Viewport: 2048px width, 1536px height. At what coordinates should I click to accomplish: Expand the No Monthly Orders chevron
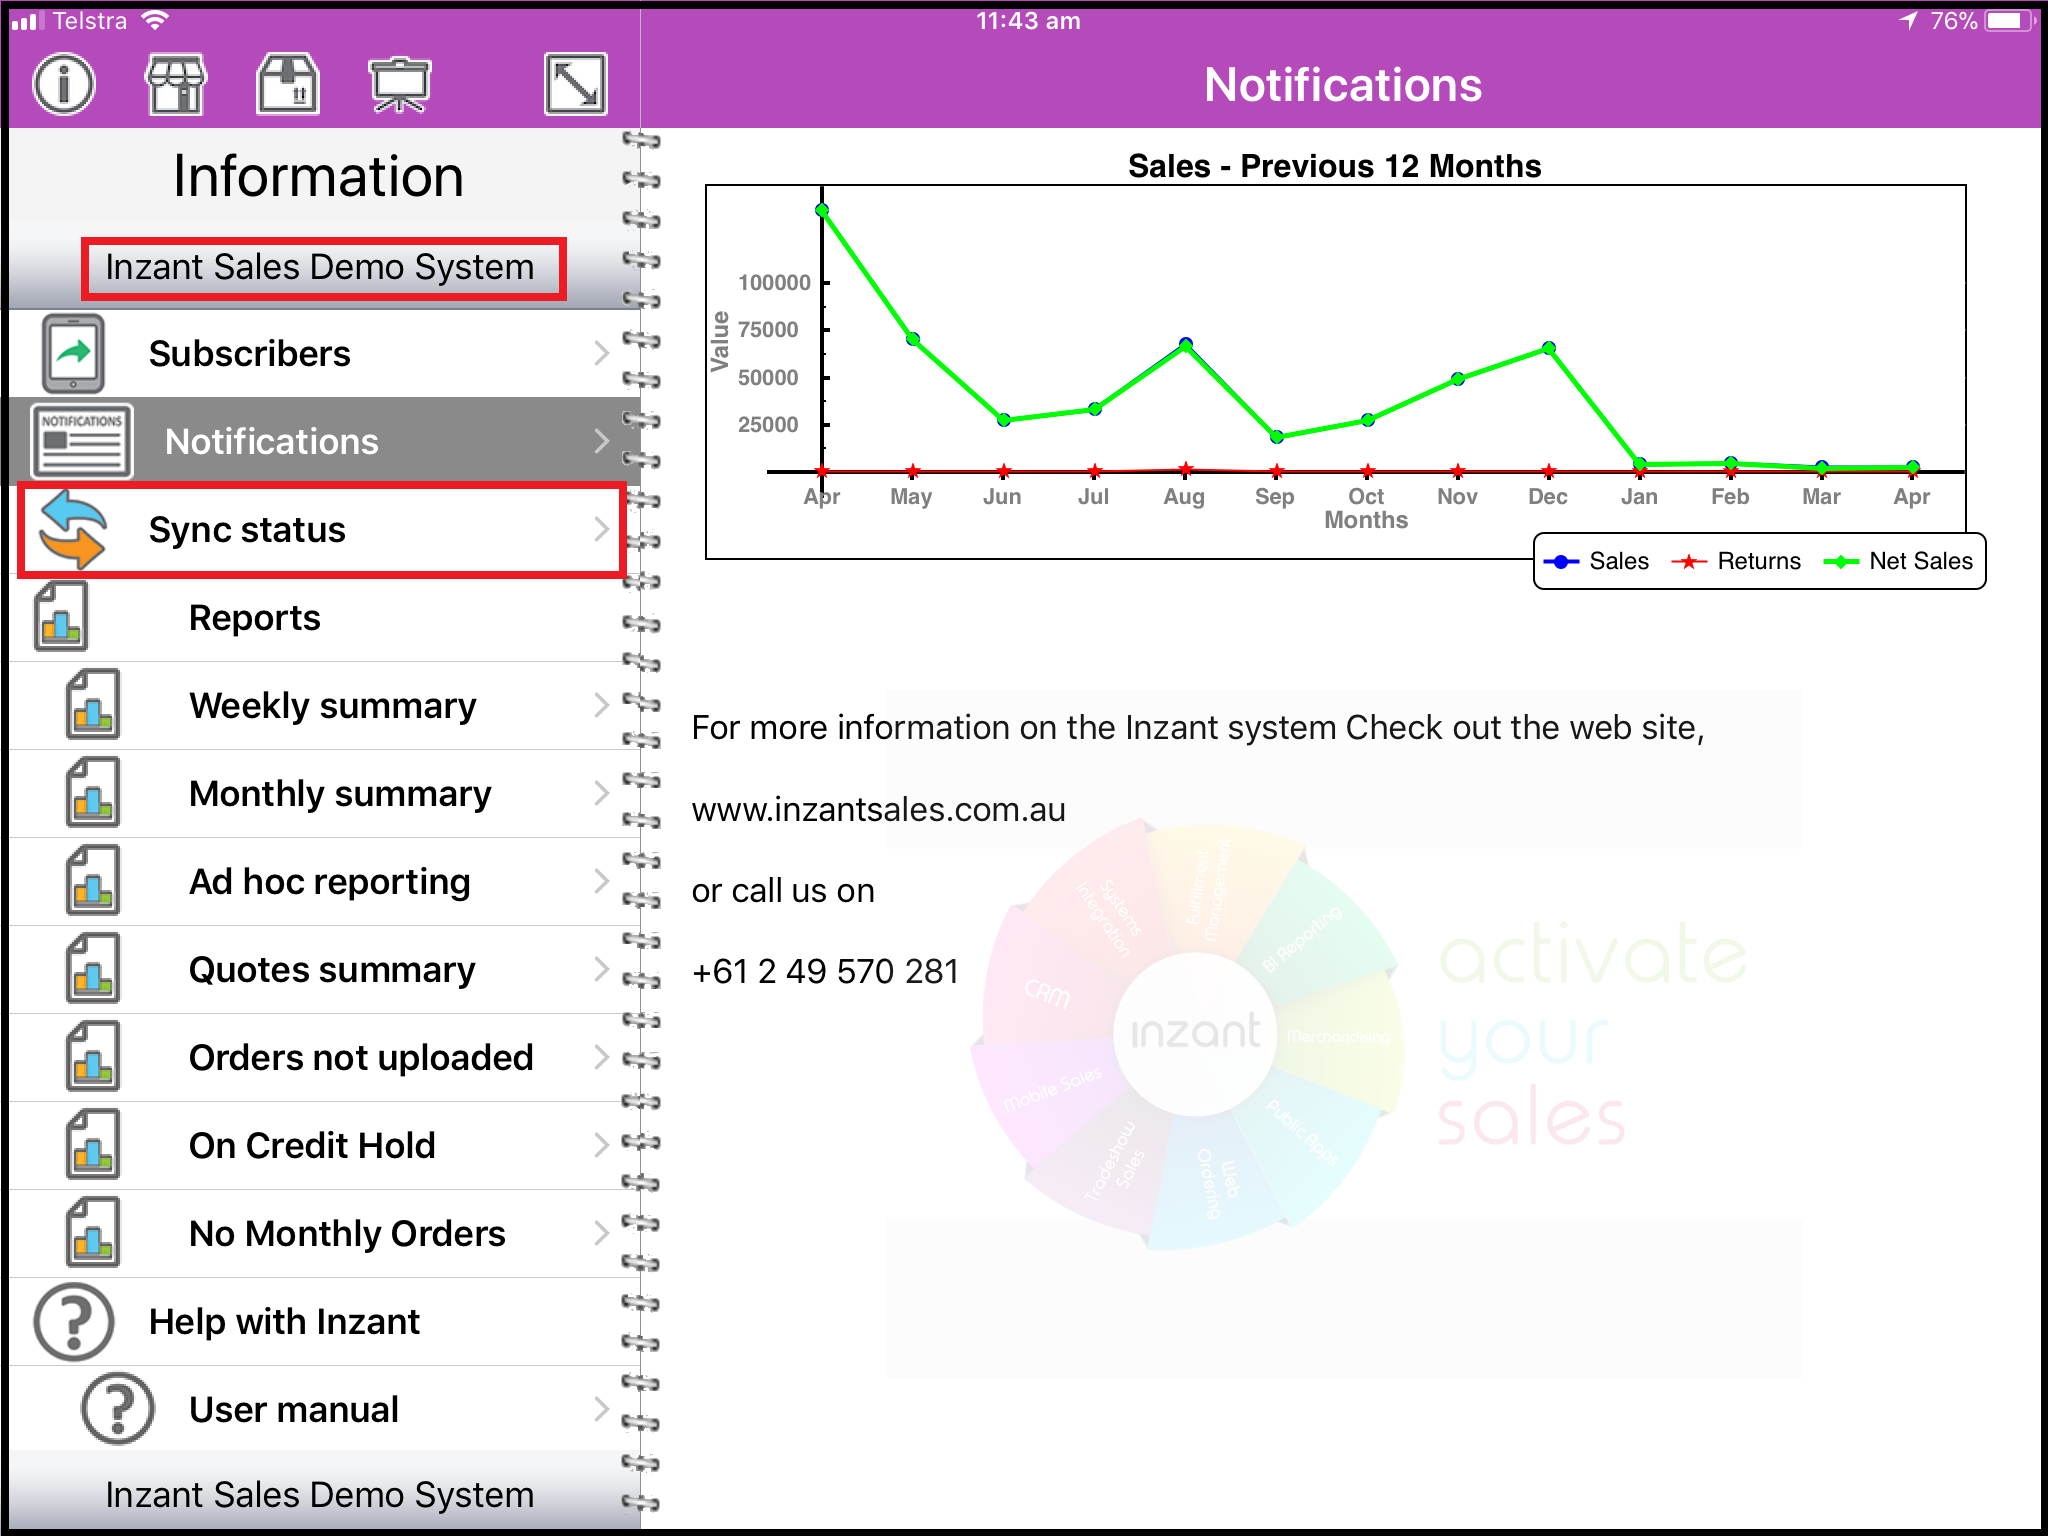[601, 1233]
